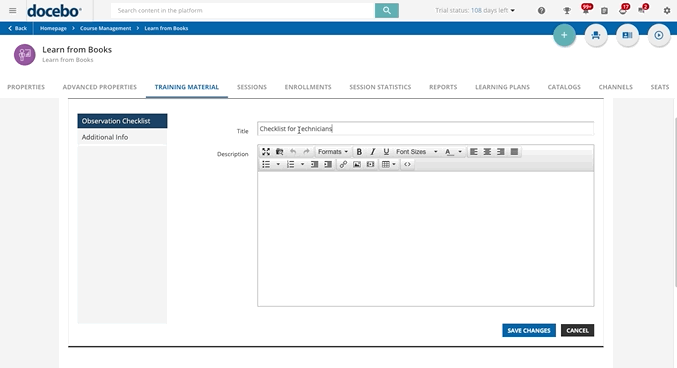677x368 pixels.
Task: Go Back via the breadcrumb bar
Action: click(17, 28)
